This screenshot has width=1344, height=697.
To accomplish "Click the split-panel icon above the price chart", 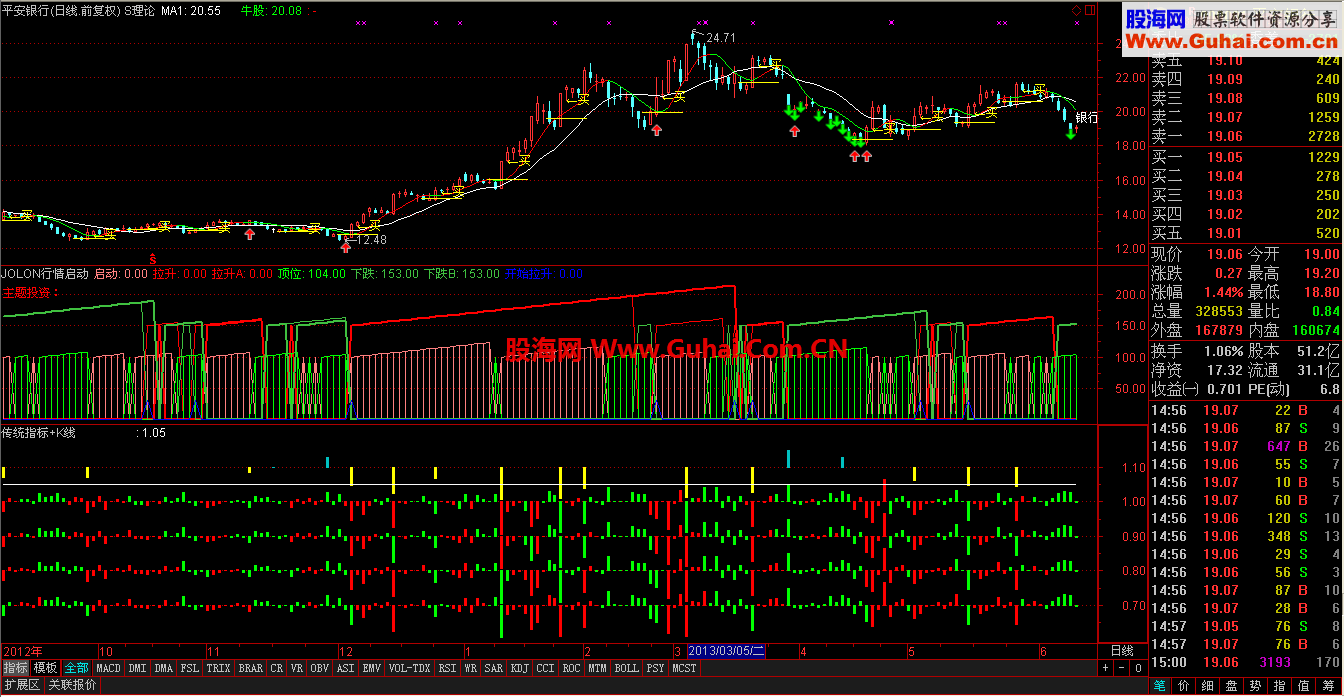I will coord(1090,10).
